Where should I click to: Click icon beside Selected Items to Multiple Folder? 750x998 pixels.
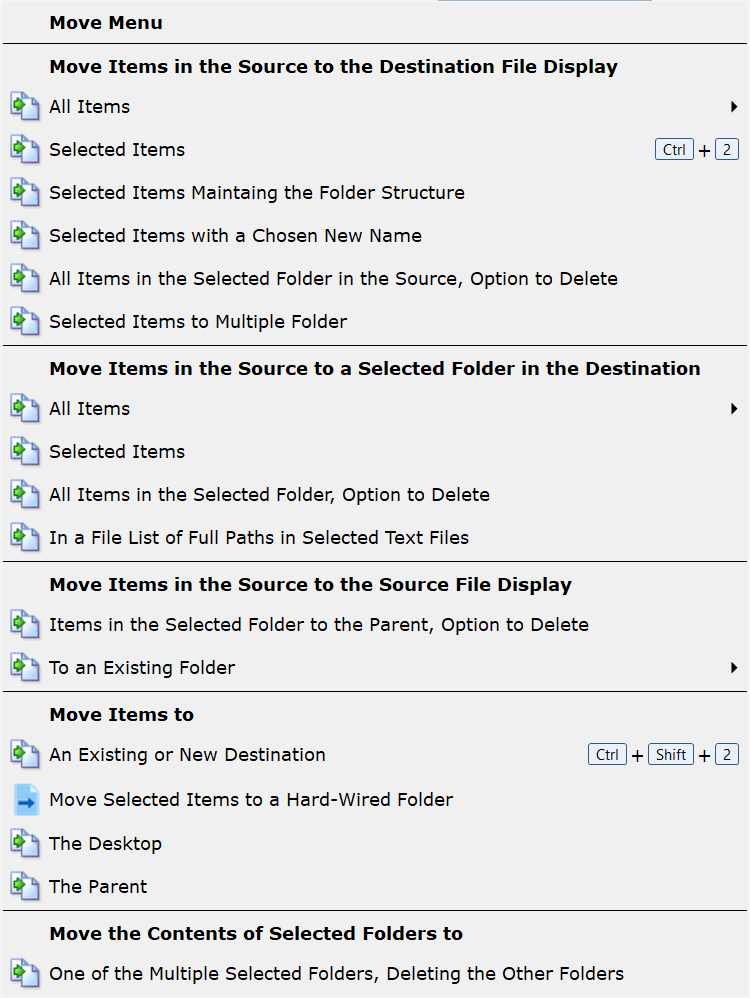coord(25,321)
